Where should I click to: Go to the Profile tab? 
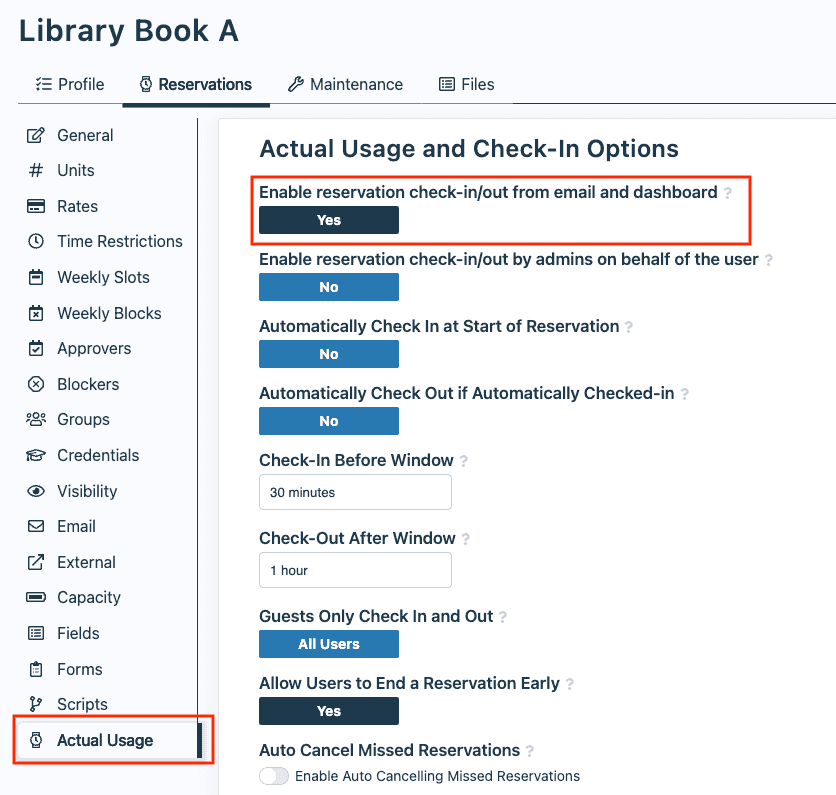click(69, 84)
